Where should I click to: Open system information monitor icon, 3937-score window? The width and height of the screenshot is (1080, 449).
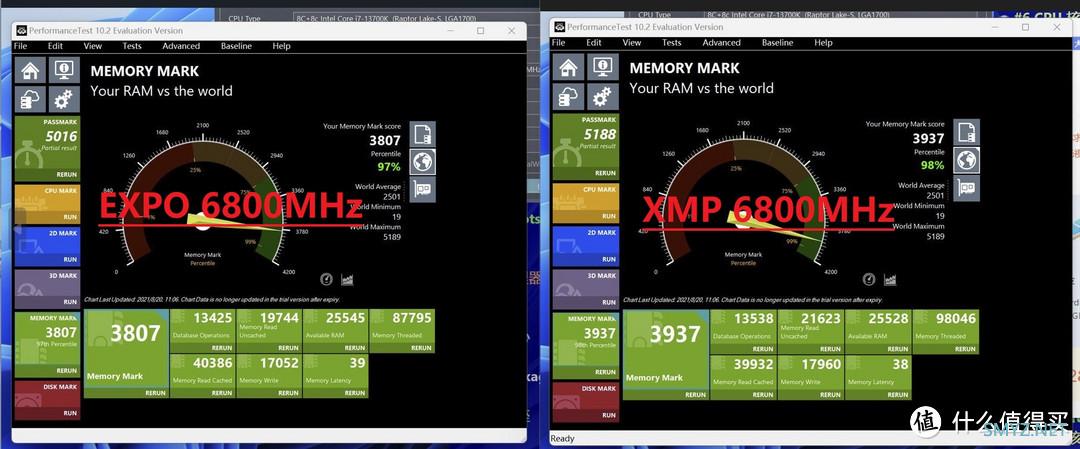point(603,67)
